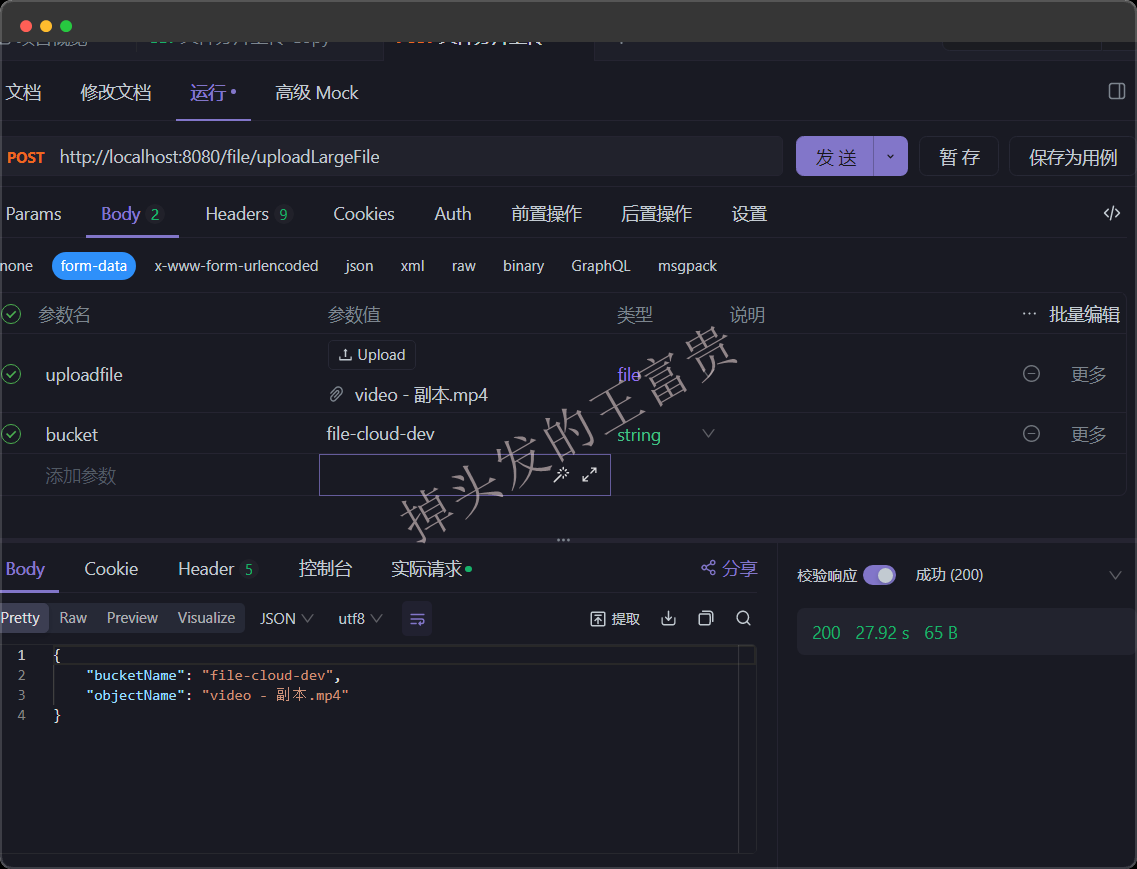Open 批量编辑 bulk edit
Image resolution: width=1137 pixels, height=869 pixels.
tap(1084, 314)
